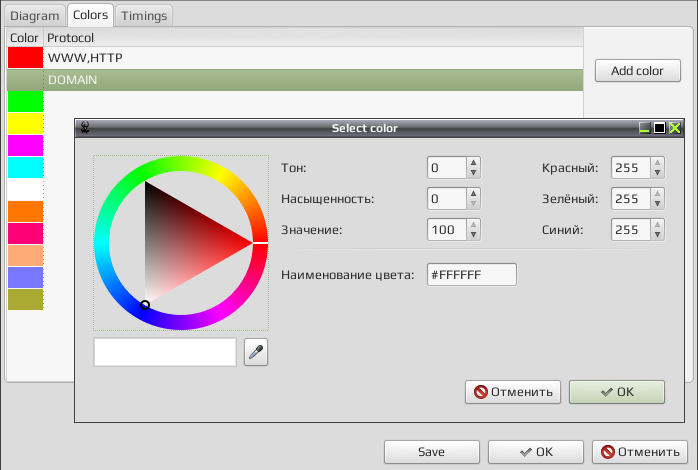Maximize the Select color dialog
698x470 pixels.
tap(659, 128)
